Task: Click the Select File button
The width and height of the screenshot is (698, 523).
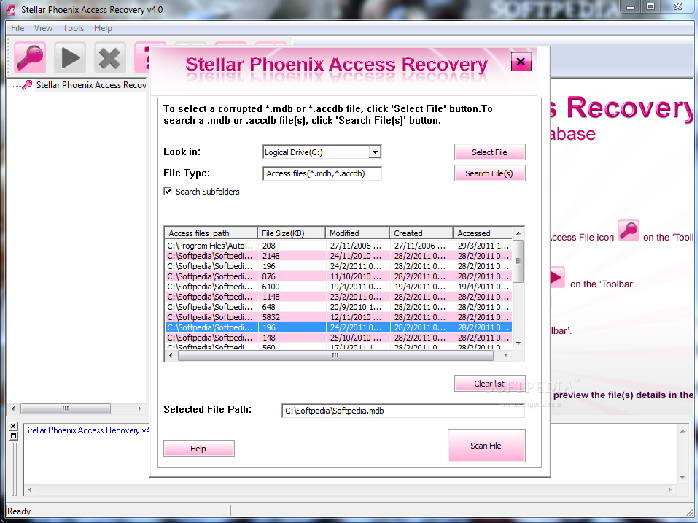Action: point(490,152)
